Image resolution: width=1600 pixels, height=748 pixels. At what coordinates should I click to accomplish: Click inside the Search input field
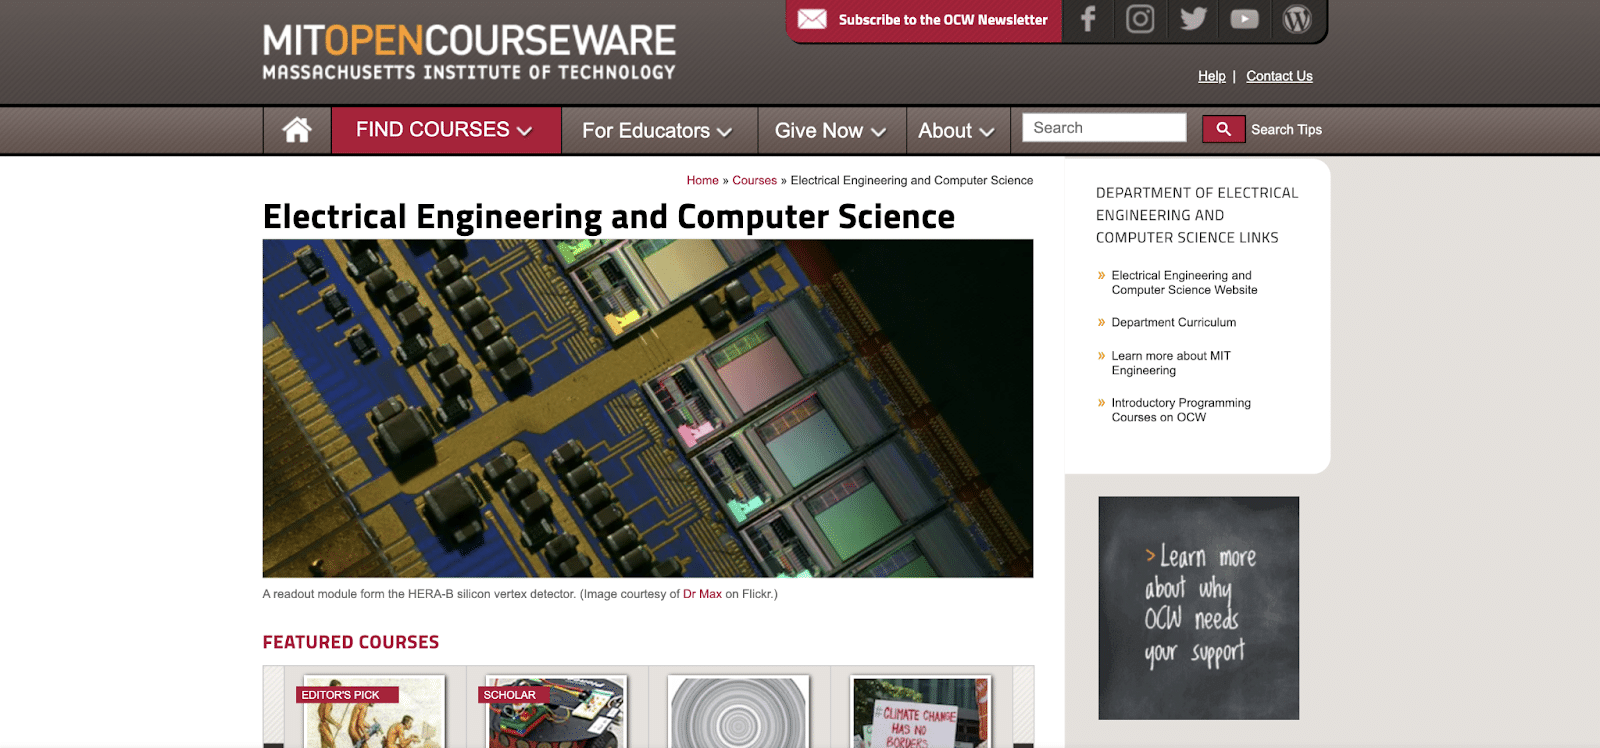(x=1104, y=128)
